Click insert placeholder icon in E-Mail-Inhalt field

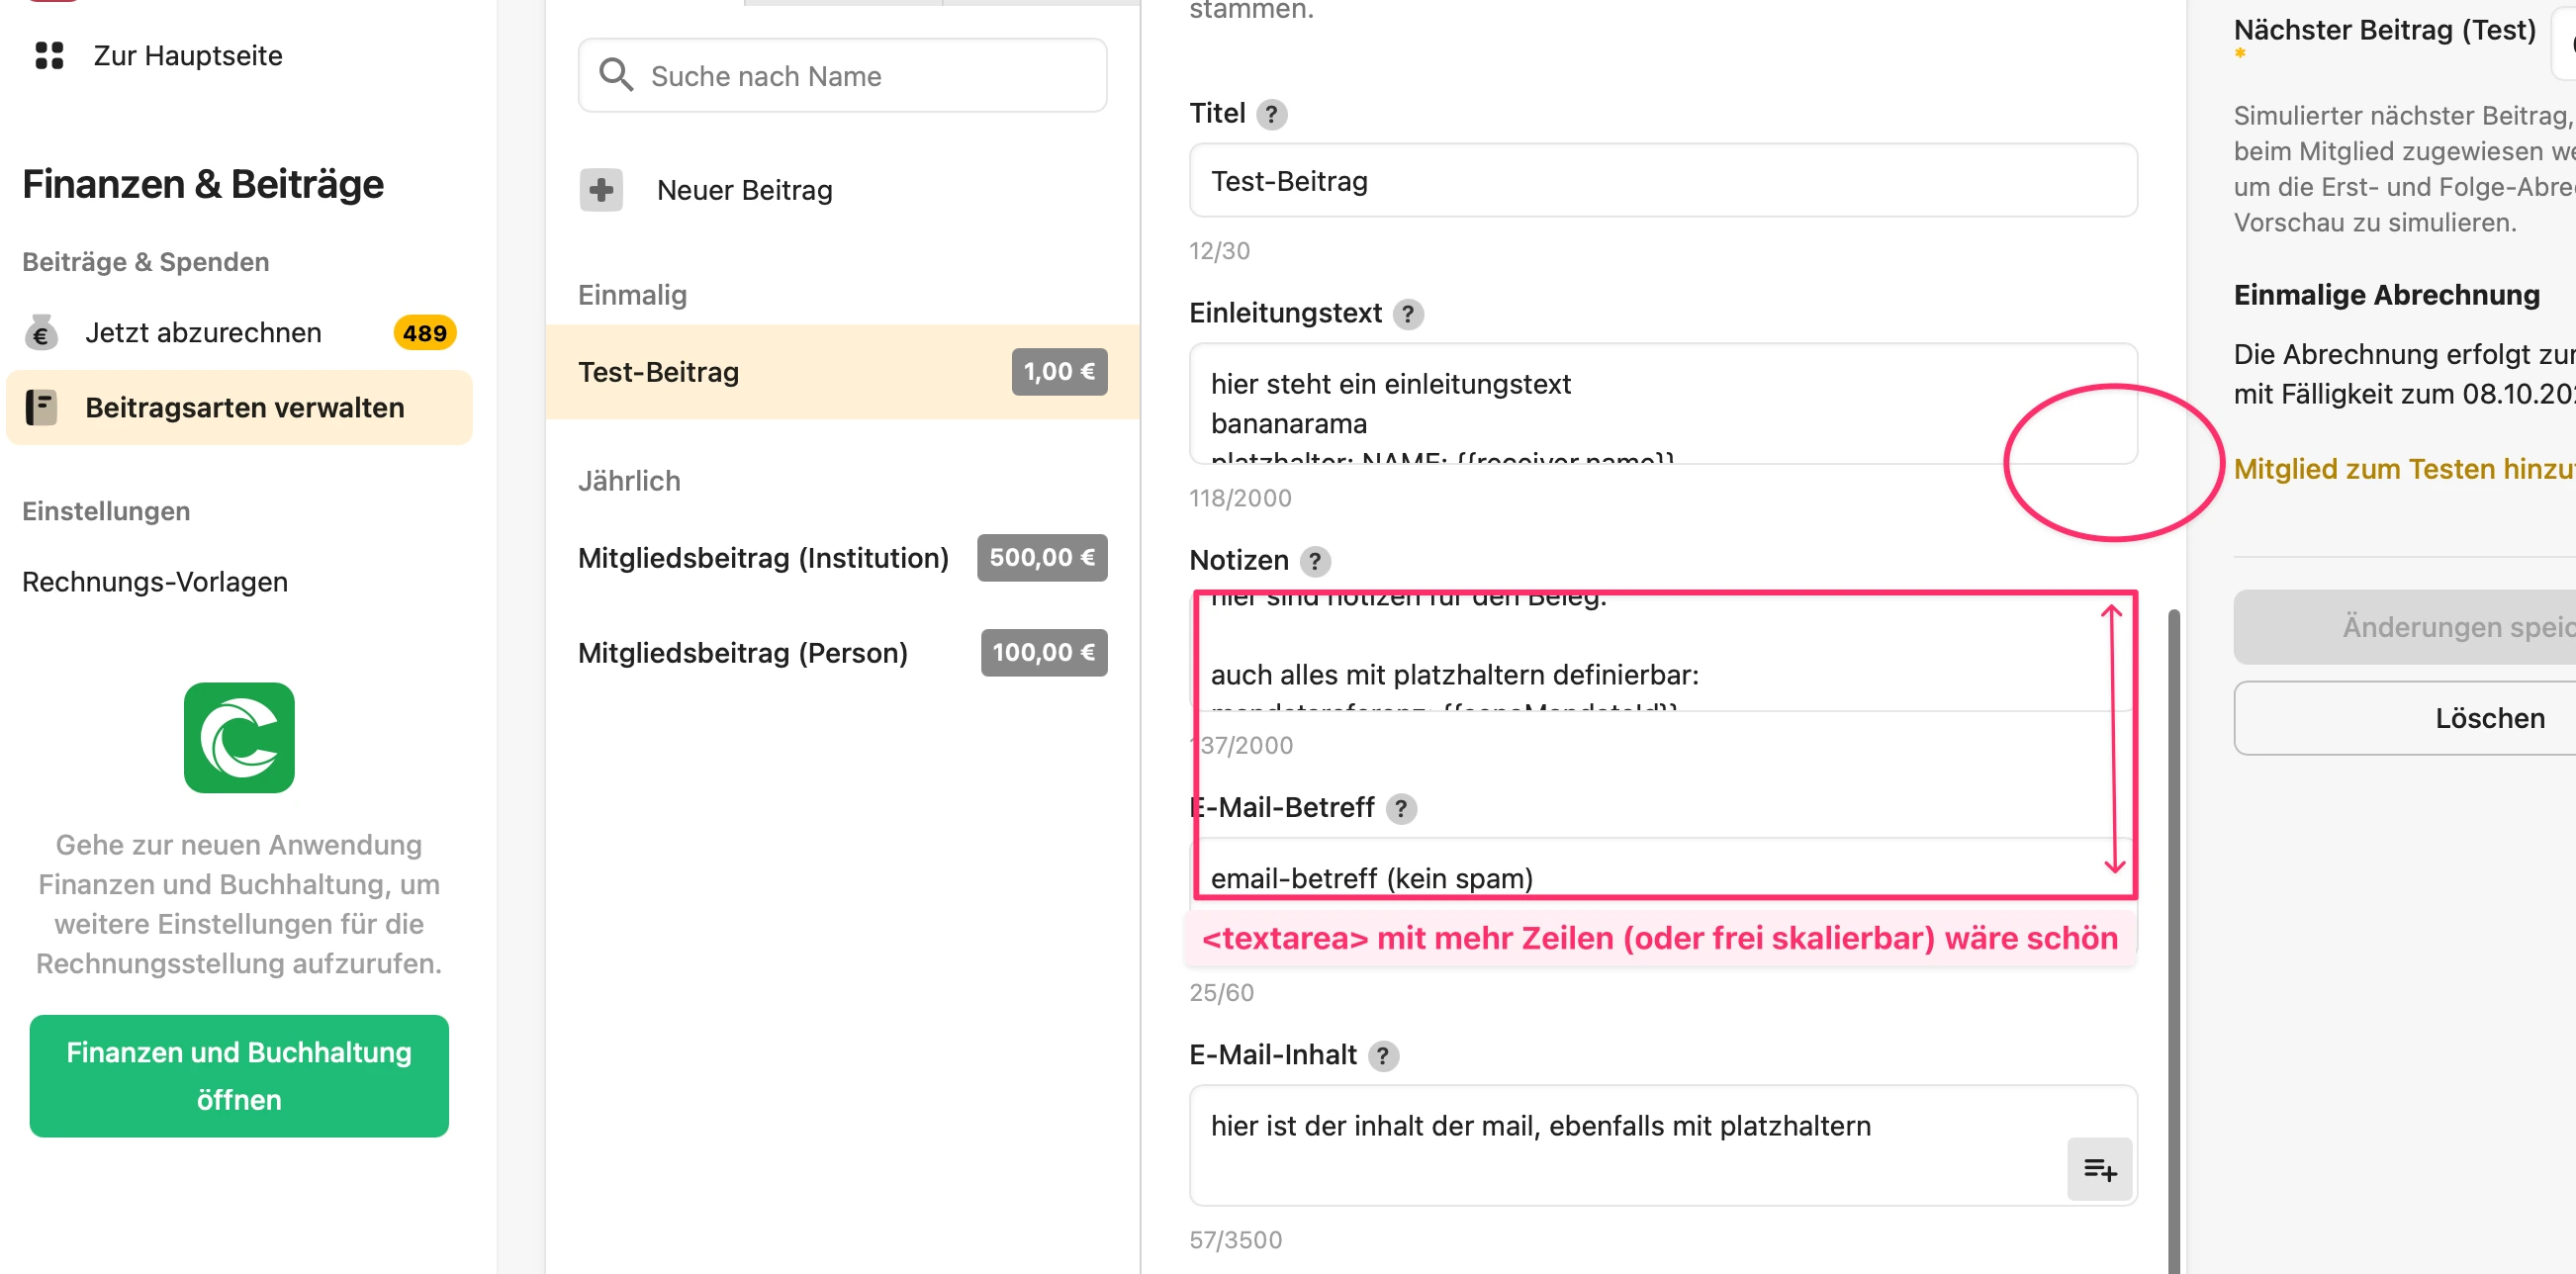2099,1169
